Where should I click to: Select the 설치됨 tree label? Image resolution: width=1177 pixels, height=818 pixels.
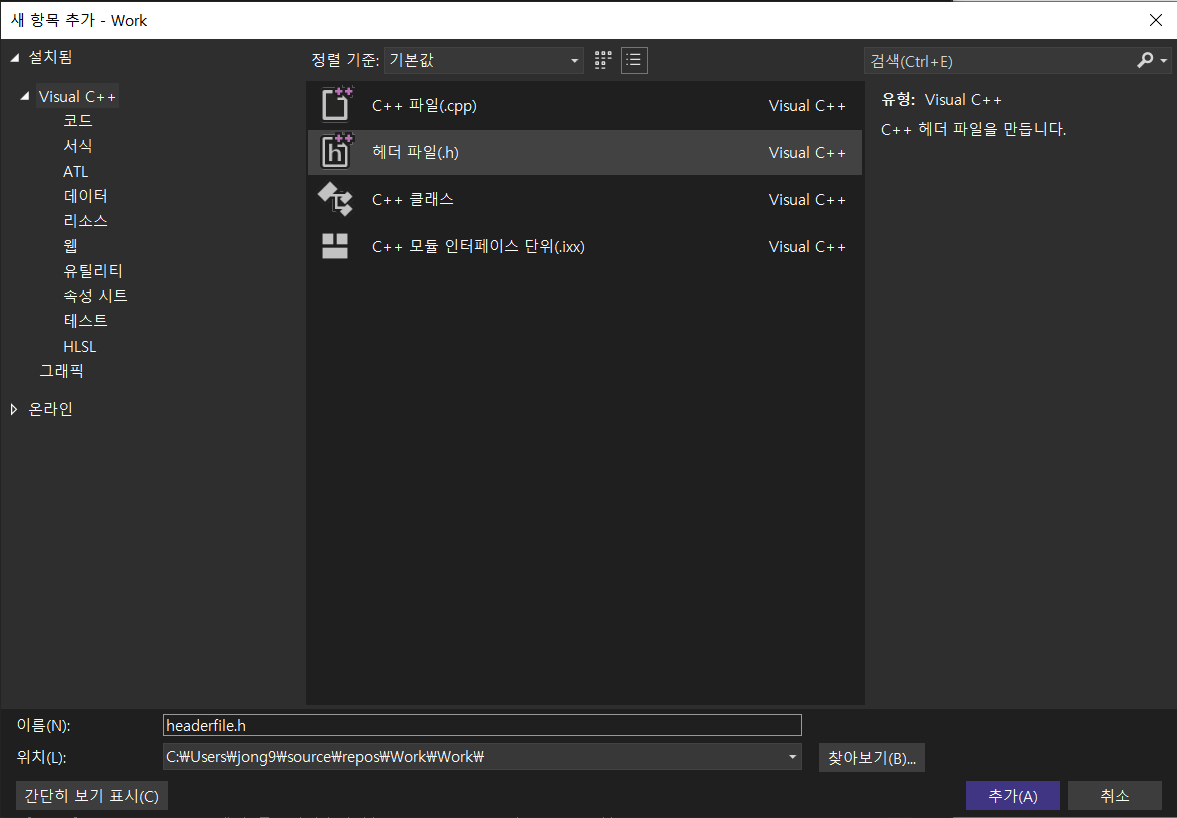(x=50, y=57)
